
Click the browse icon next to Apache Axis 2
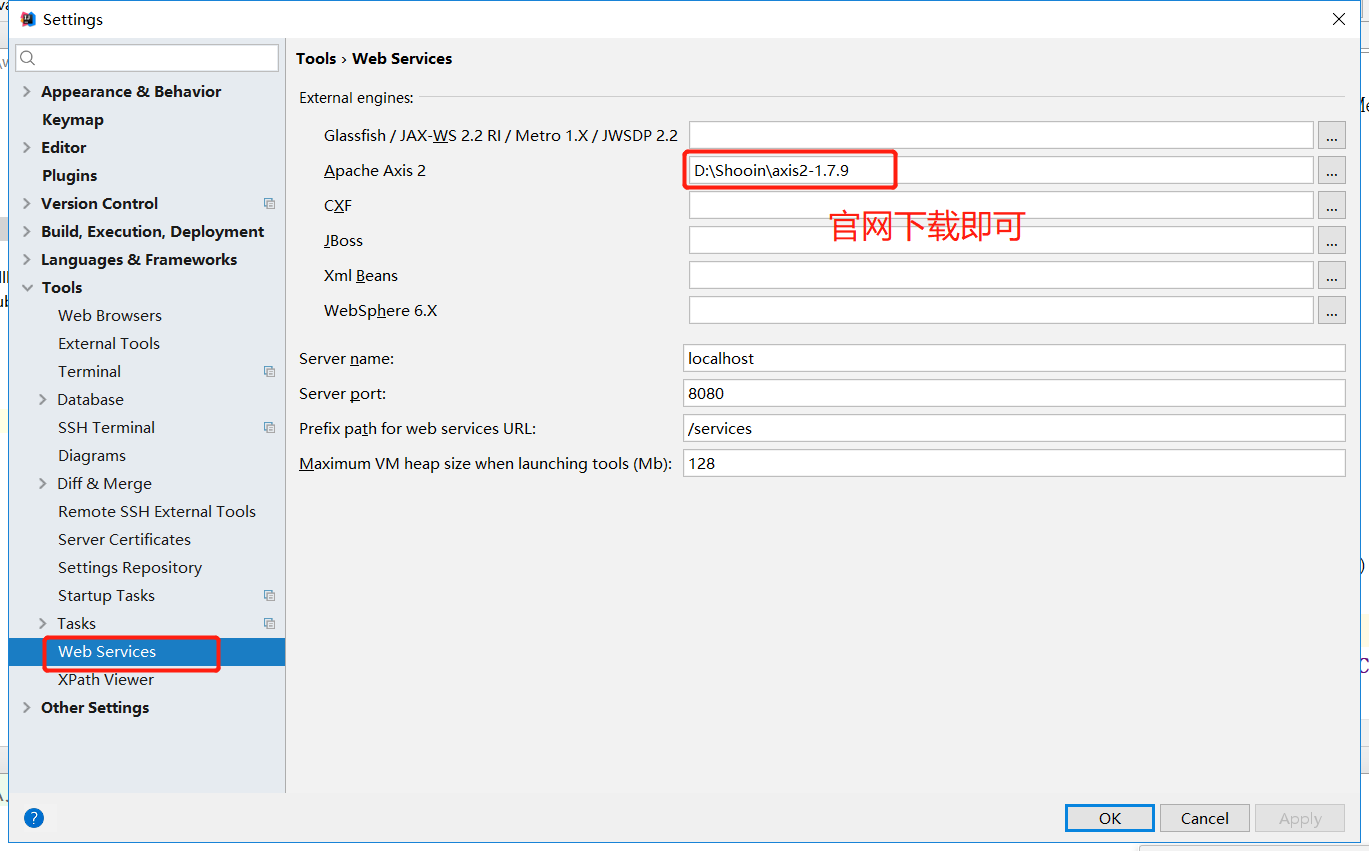pyautogui.click(x=1332, y=170)
